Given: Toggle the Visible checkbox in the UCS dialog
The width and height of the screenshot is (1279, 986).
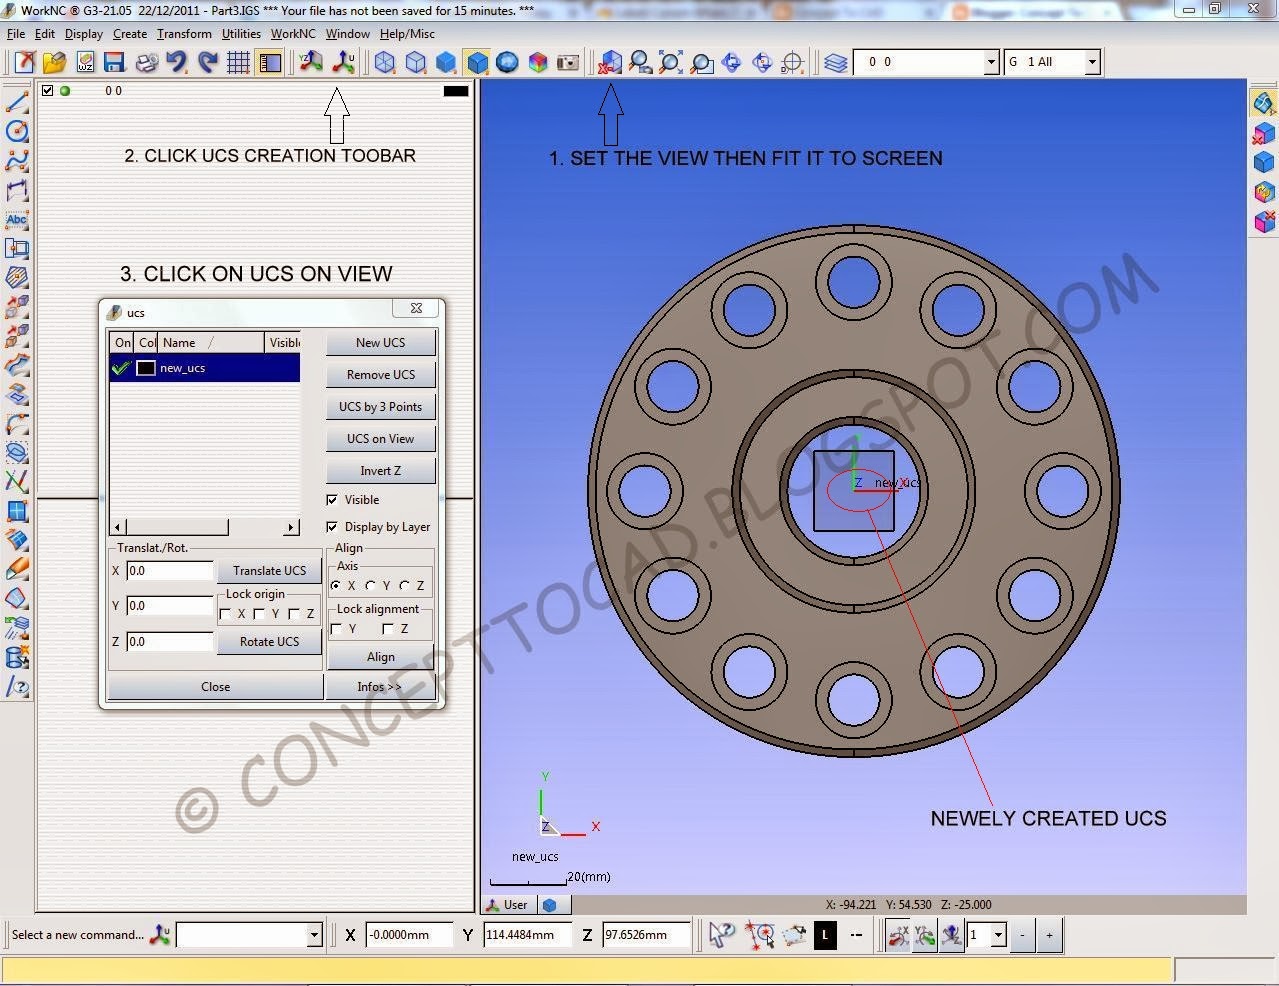Looking at the screenshot, I should tap(333, 499).
